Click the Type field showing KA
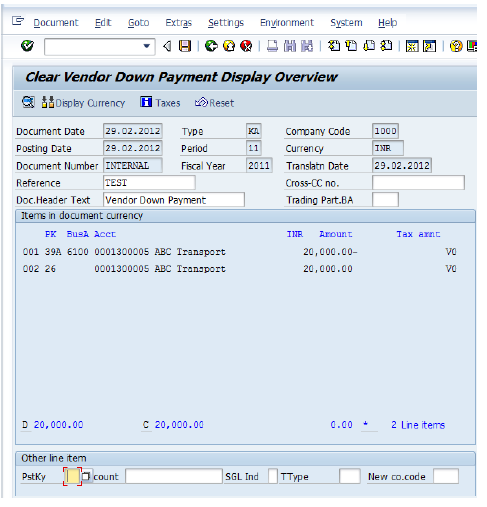The image size is (487, 507). point(253,131)
